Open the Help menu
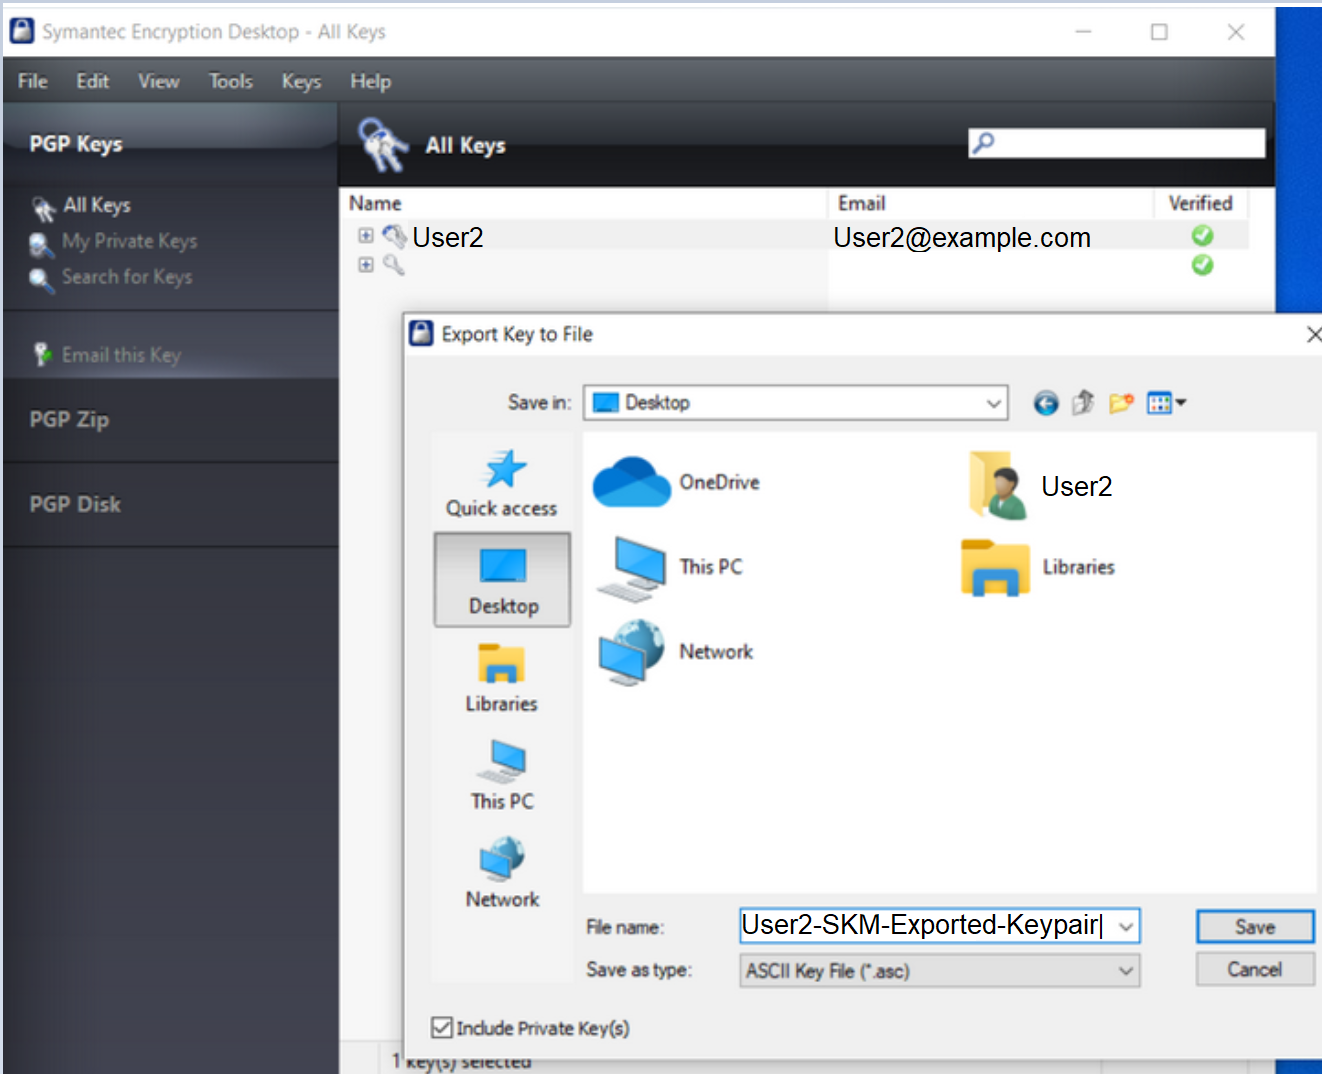The height and width of the screenshot is (1074, 1322). (x=370, y=81)
